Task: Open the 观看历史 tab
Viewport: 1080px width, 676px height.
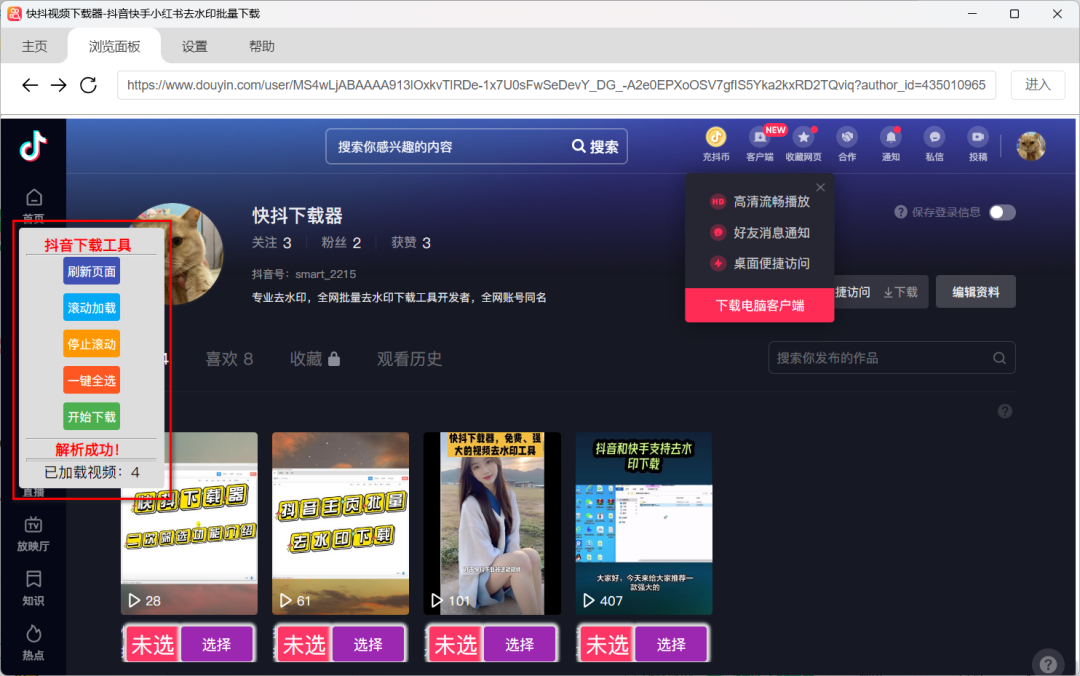Action: pos(409,358)
